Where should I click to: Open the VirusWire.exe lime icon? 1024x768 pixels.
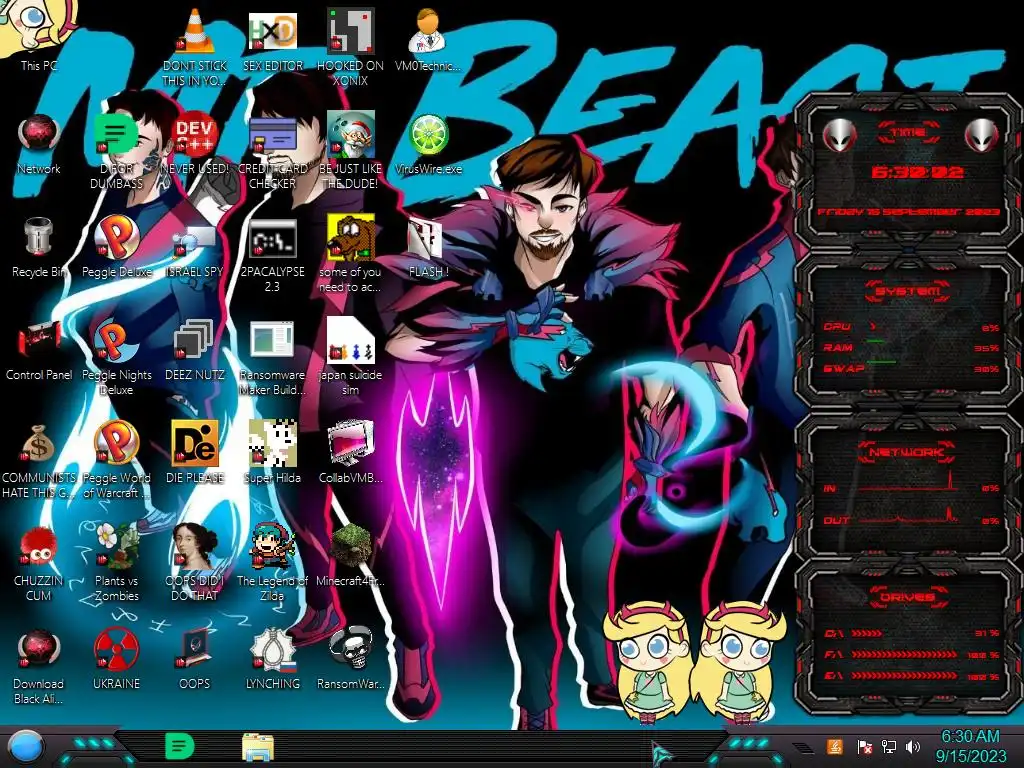[x=428, y=135]
